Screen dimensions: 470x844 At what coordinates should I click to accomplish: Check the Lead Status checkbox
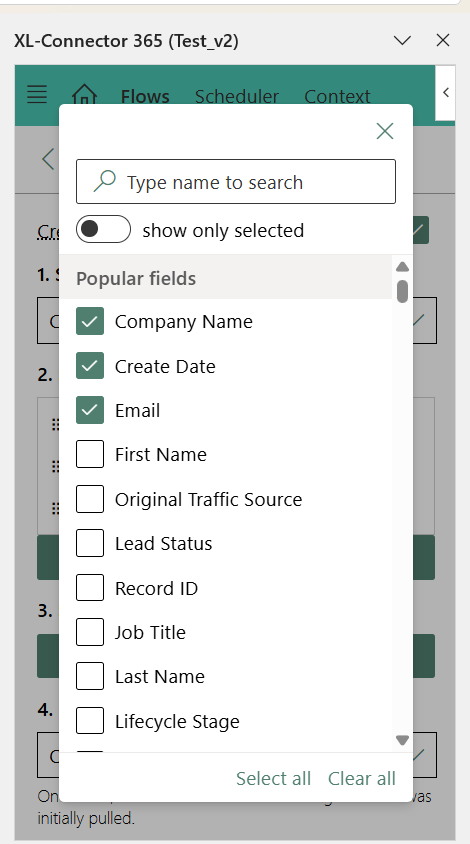tap(90, 543)
